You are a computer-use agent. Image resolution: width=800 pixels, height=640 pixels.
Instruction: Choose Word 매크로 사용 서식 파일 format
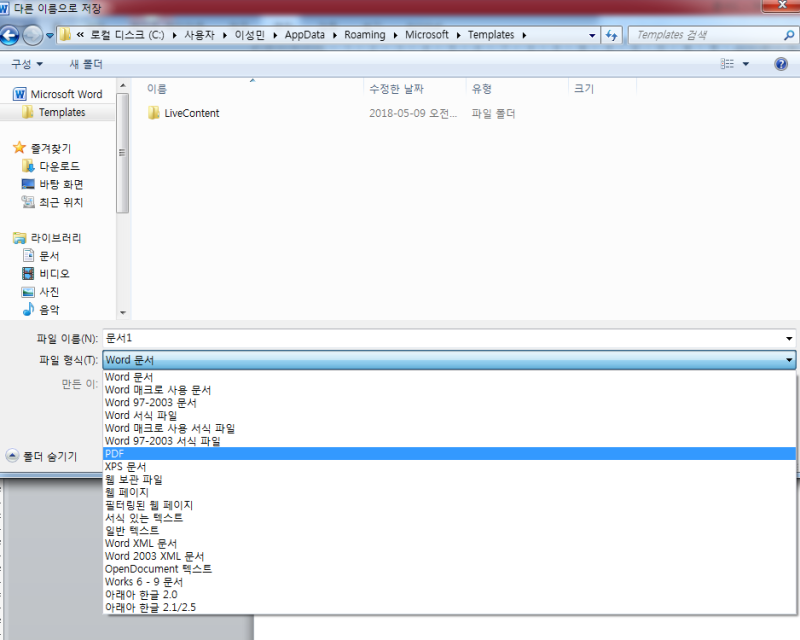449,428
